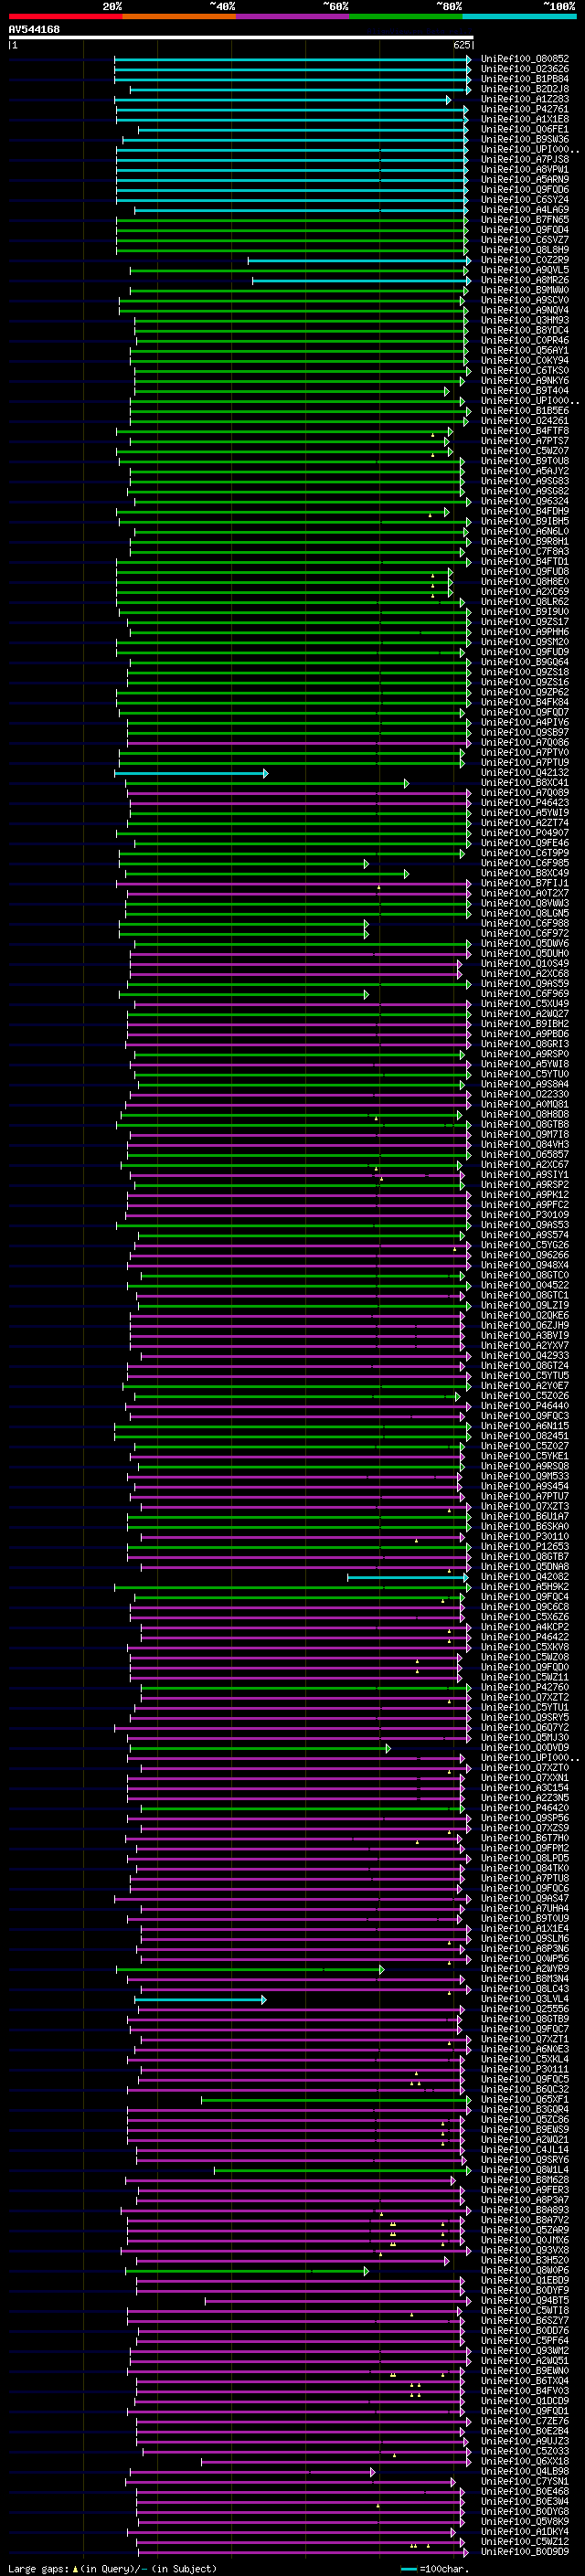Select UniRef100_A8VPW1 in the hit list
This screenshot has width=585, height=2576.
[525, 169]
